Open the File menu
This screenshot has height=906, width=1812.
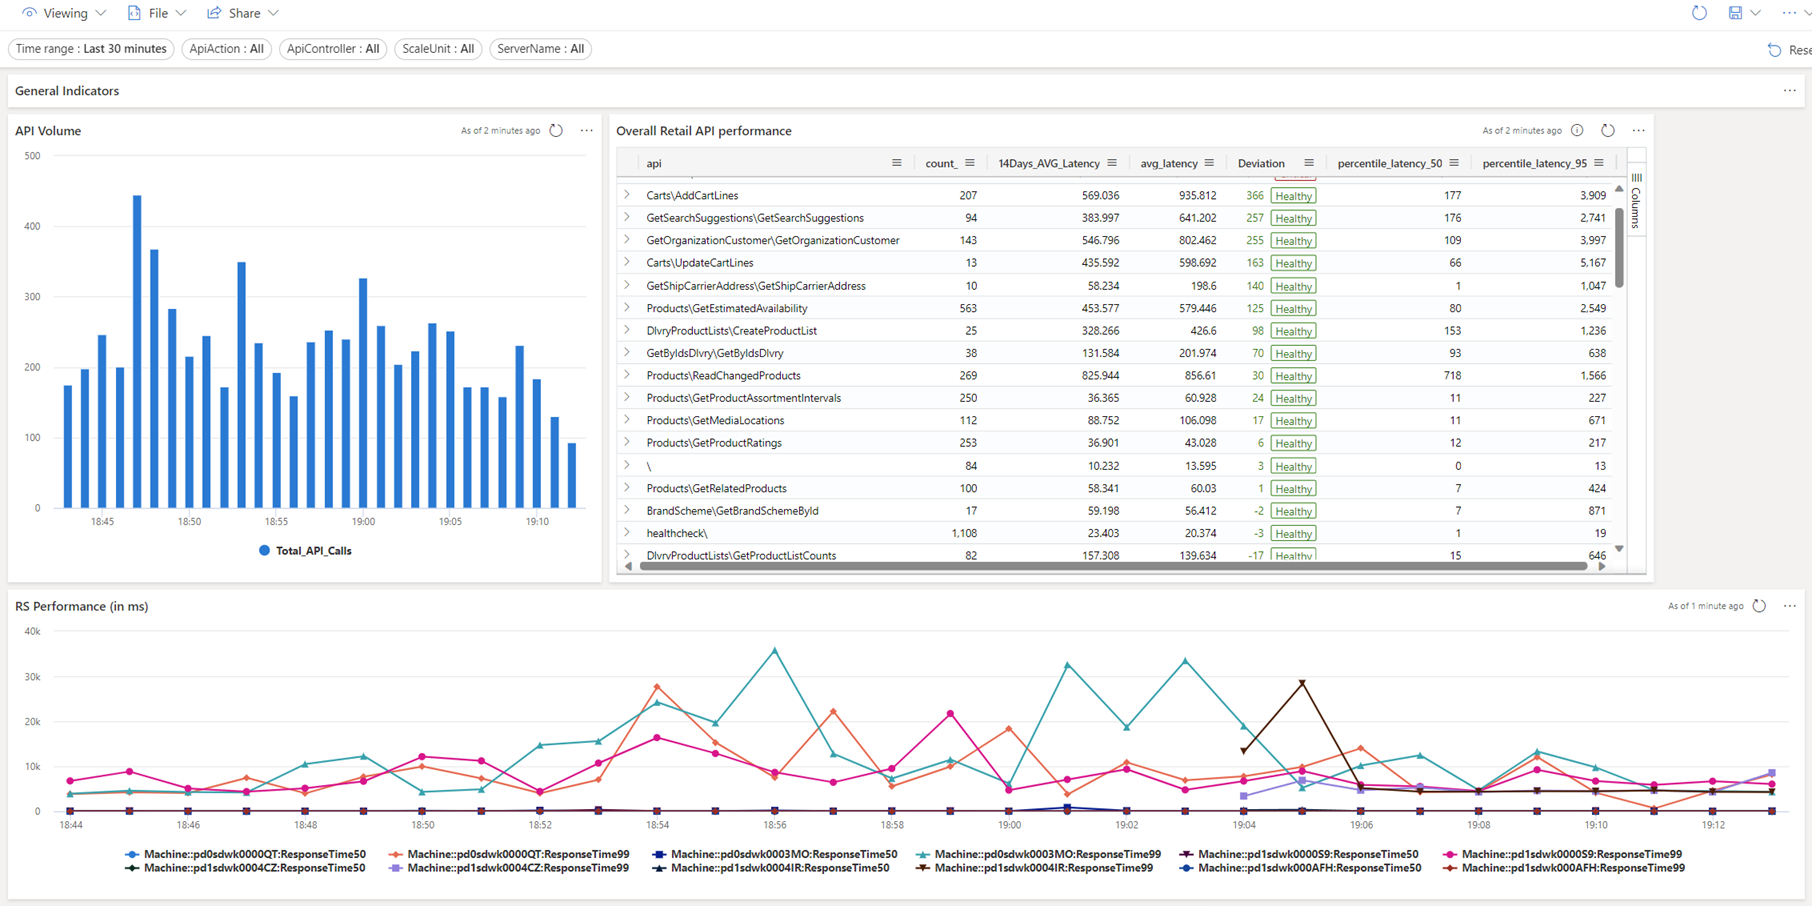(157, 13)
